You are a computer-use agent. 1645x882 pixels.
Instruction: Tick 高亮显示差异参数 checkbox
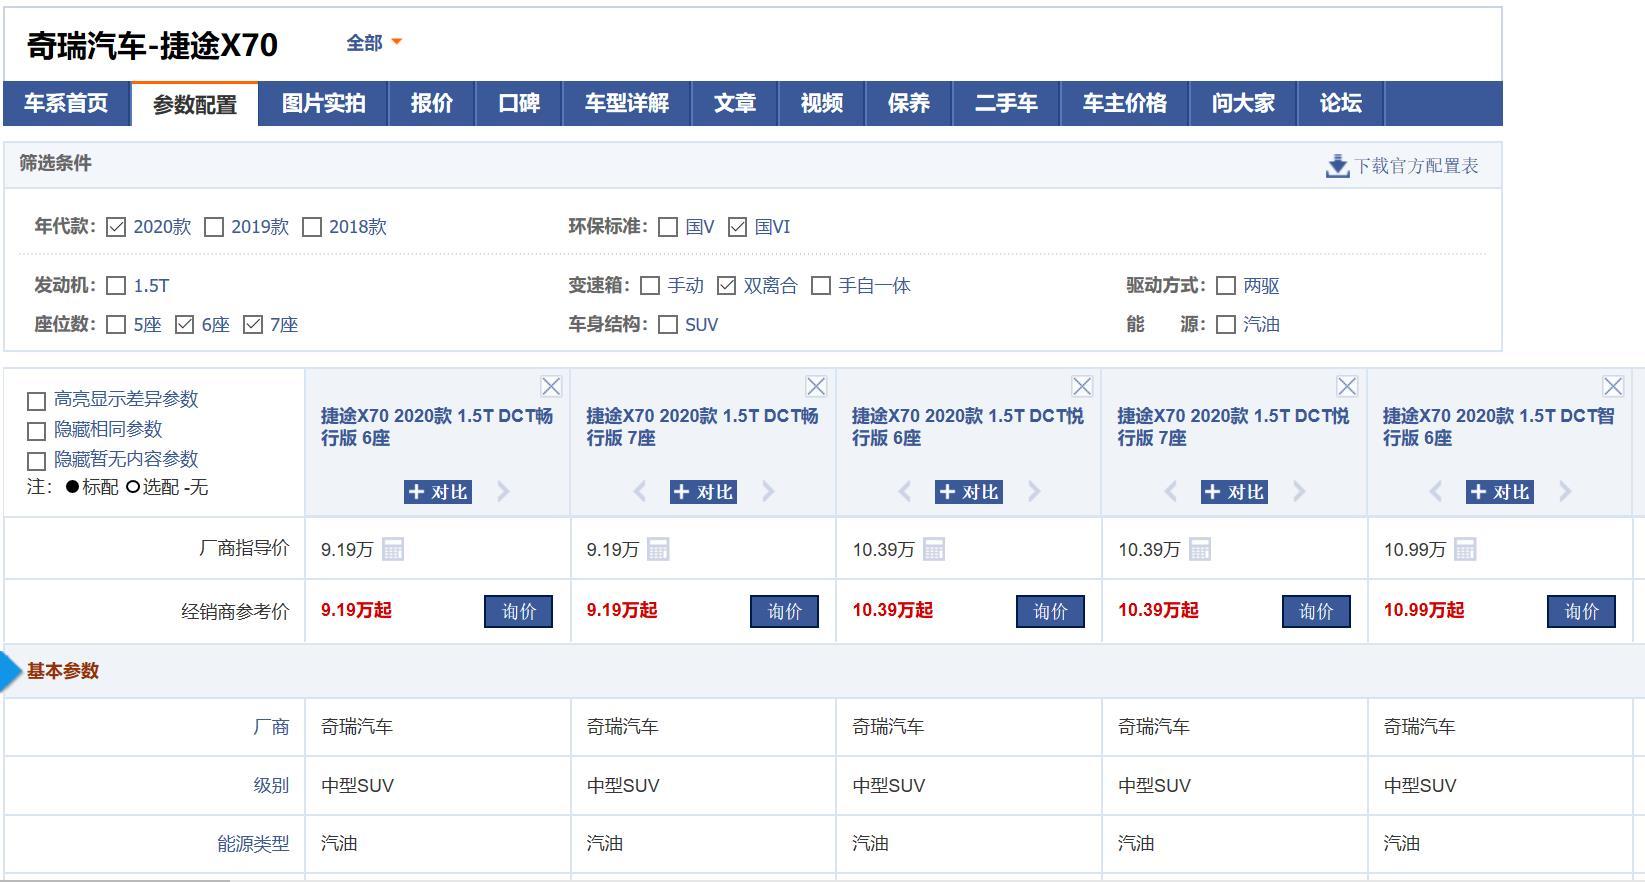37,401
